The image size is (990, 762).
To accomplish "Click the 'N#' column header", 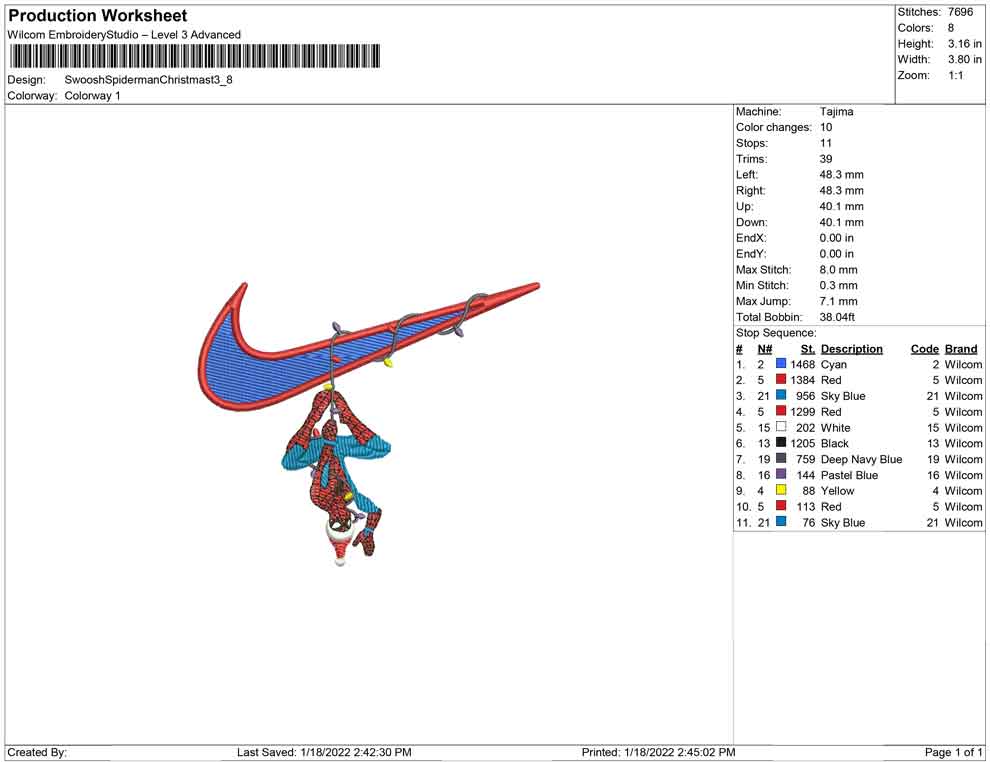I will [765, 349].
